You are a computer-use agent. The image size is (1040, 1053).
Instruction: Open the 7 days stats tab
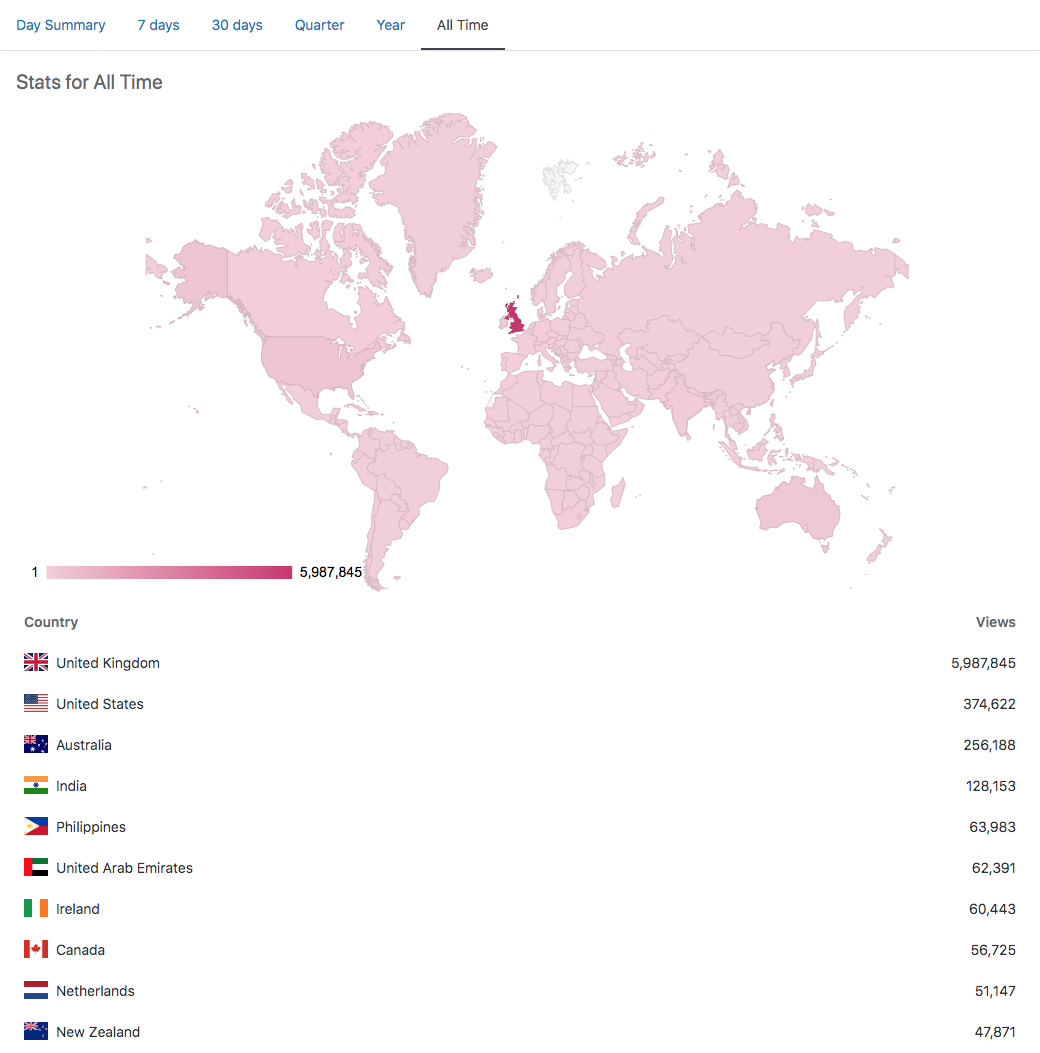158,25
